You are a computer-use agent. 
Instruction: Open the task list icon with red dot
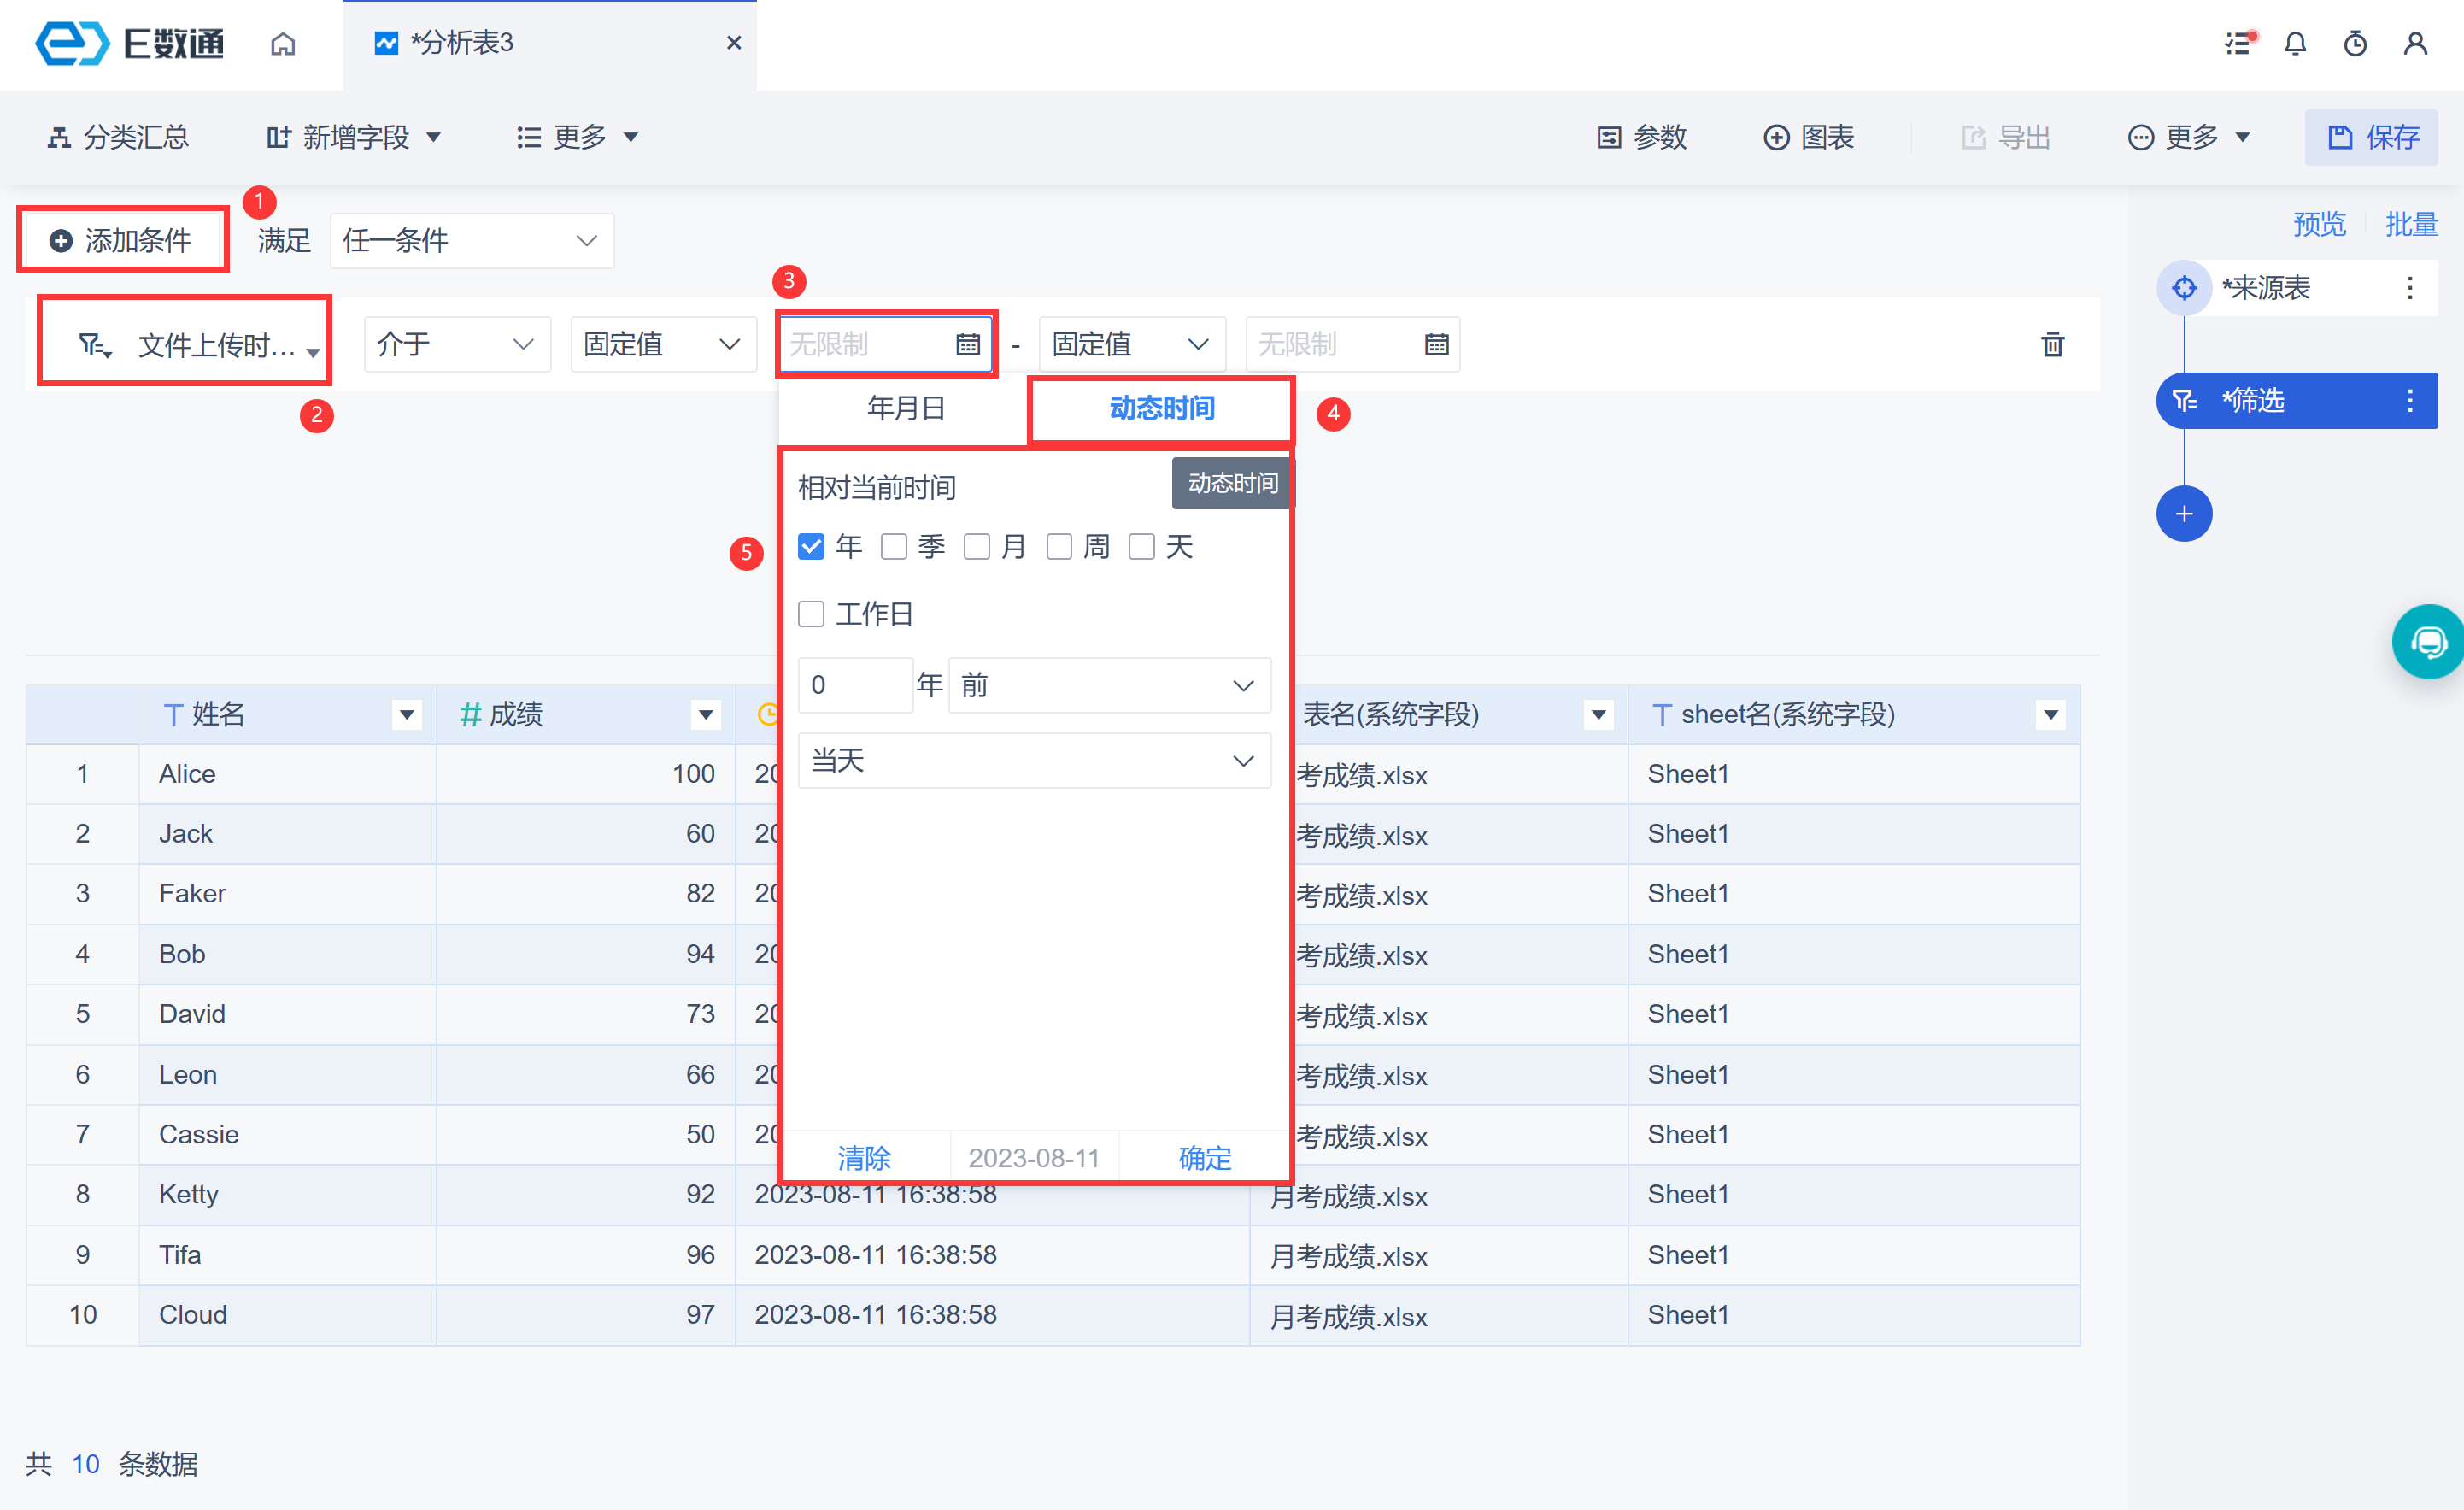tap(2238, 44)
